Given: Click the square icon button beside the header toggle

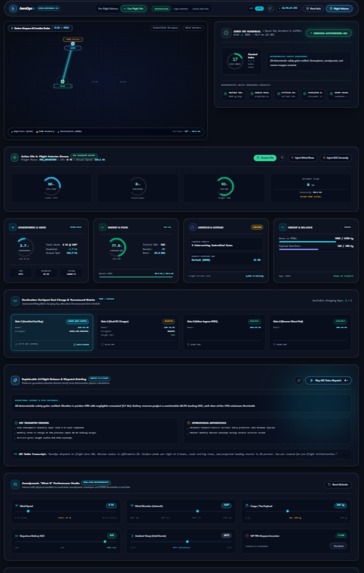Looking at the screenshot, I should (x=270, y=8).
